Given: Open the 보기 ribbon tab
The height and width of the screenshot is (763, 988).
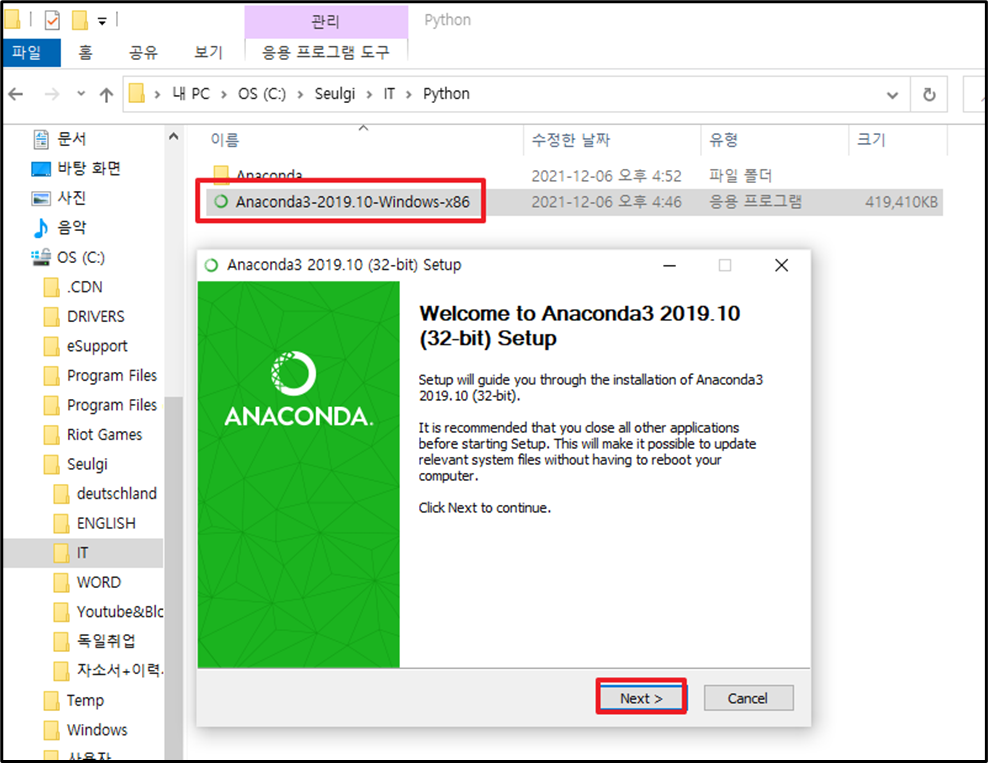Looking at the screenshot, I should (209, 52).
